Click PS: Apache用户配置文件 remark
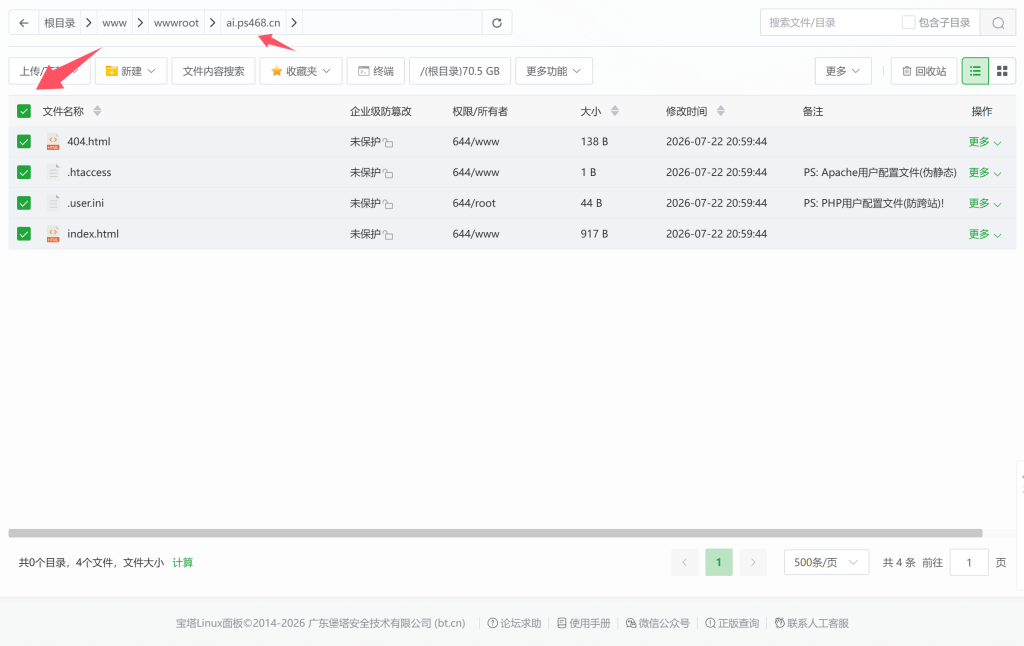 pyautogui.click(x=880, y=172)
